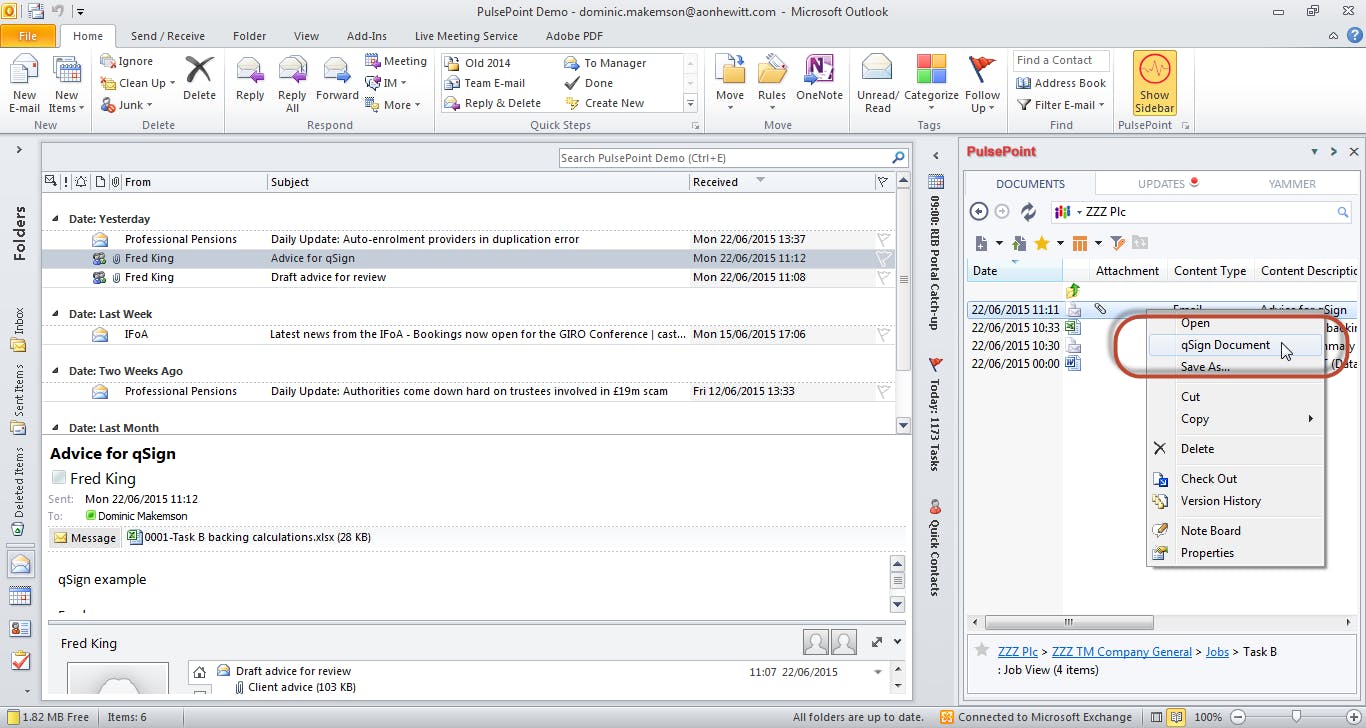Open the ZZZ Plc breadcrumb link
The image size is (1366, 728).
(1018, 652)
